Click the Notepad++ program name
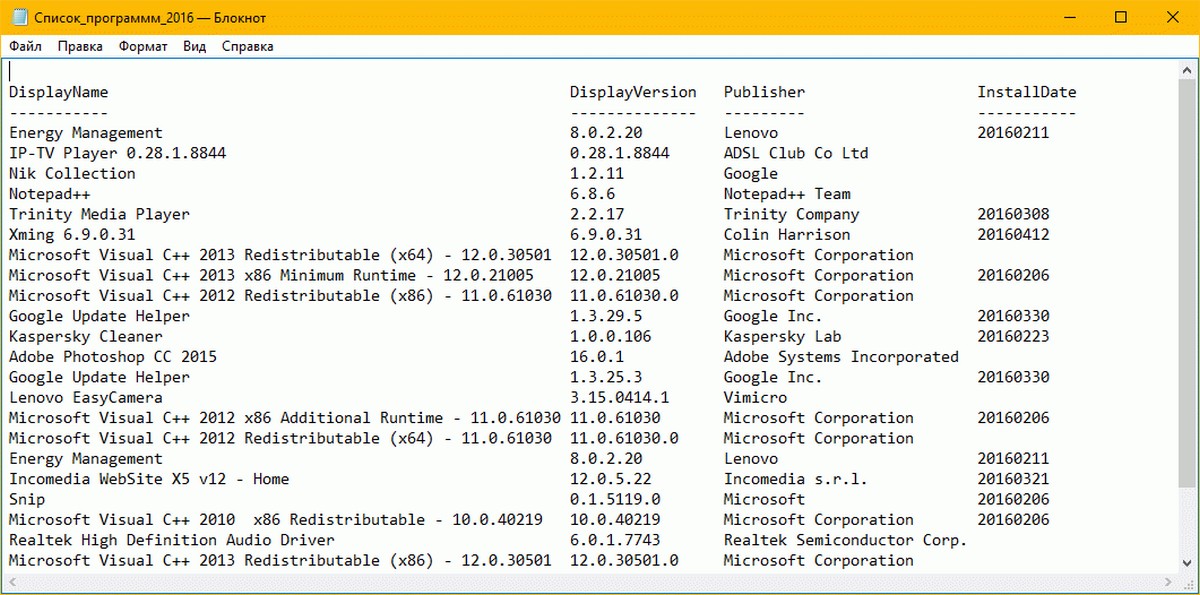This screenshot has width=1200, height=595. [x=50, y=194]
